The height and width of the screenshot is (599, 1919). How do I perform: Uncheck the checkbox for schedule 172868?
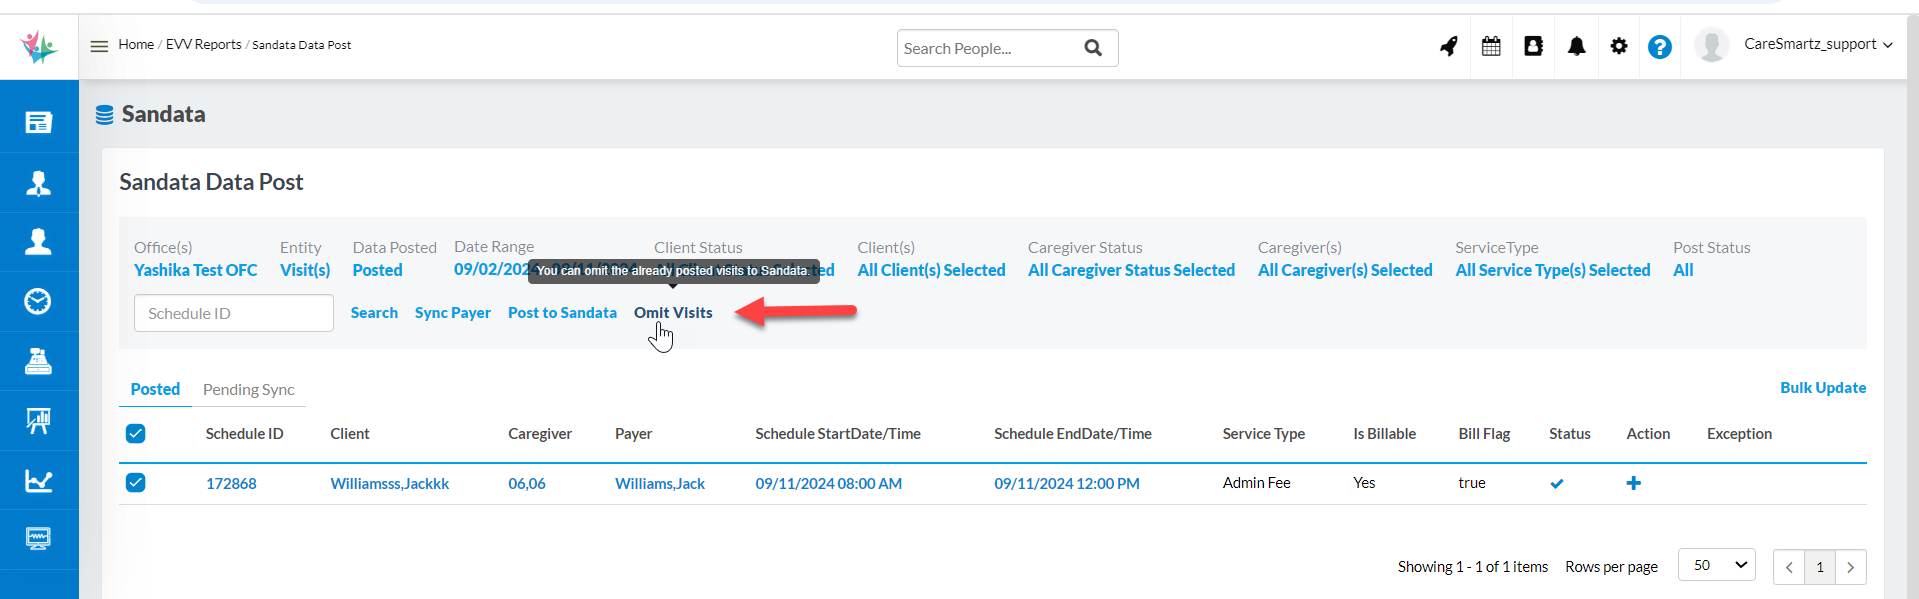[x=136, y=483]
